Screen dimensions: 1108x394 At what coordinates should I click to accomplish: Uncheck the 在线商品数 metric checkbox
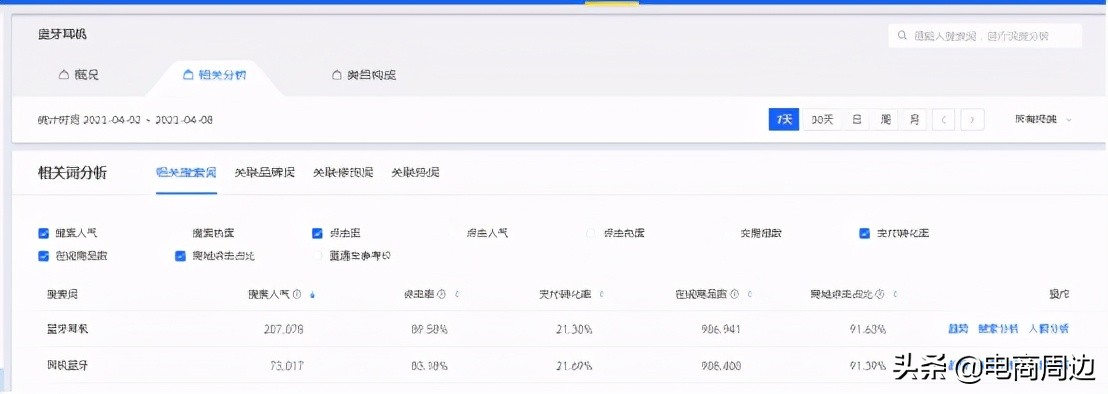(x=43, y=256)
